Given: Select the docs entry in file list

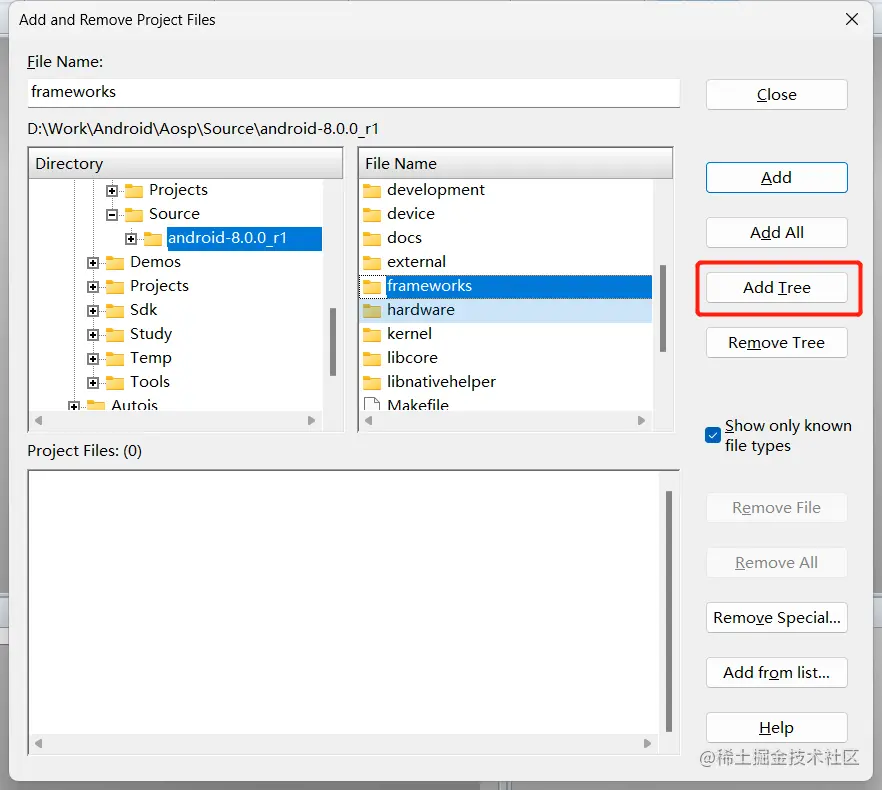Looking at the screenshot, I should click(404, 237).
